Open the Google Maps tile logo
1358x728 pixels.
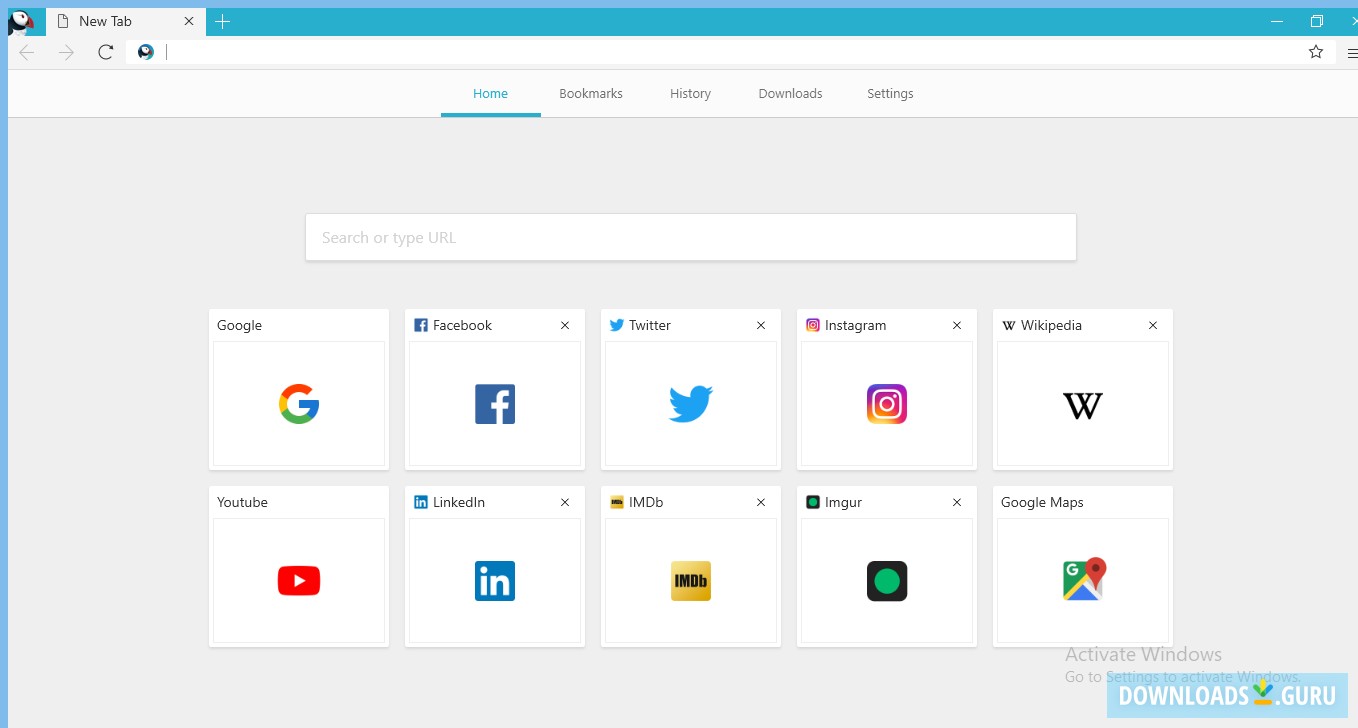[1085, 579]
